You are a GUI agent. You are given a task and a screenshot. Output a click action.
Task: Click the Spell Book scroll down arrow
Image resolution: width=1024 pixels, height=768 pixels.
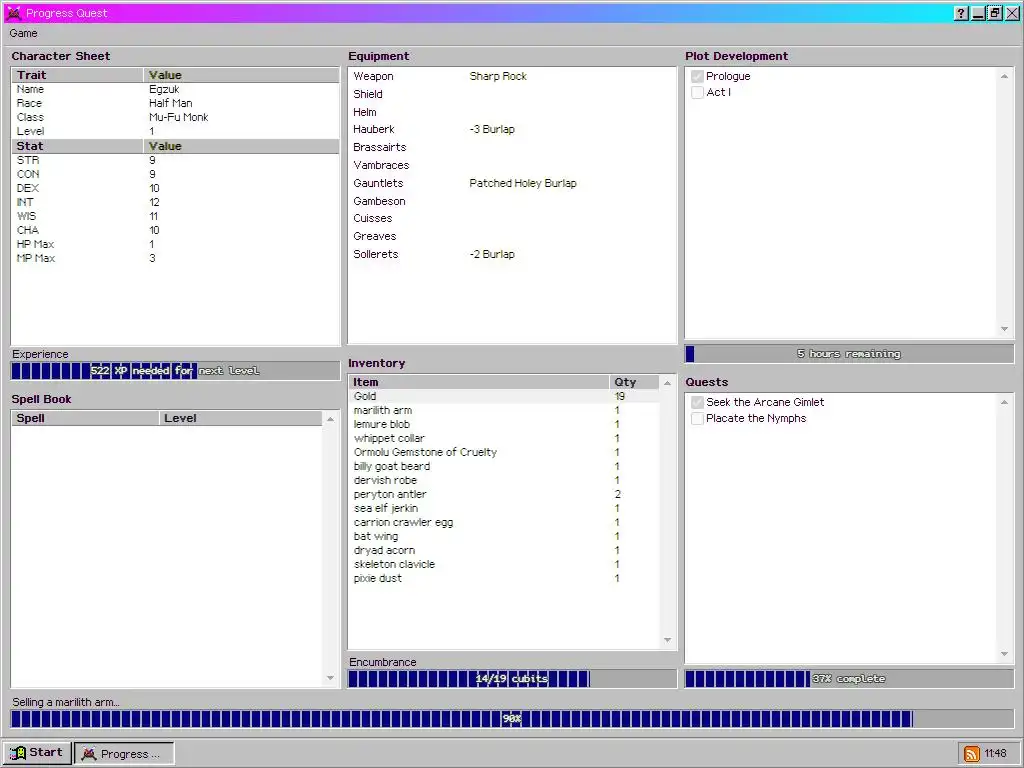[x=330, y=678]
